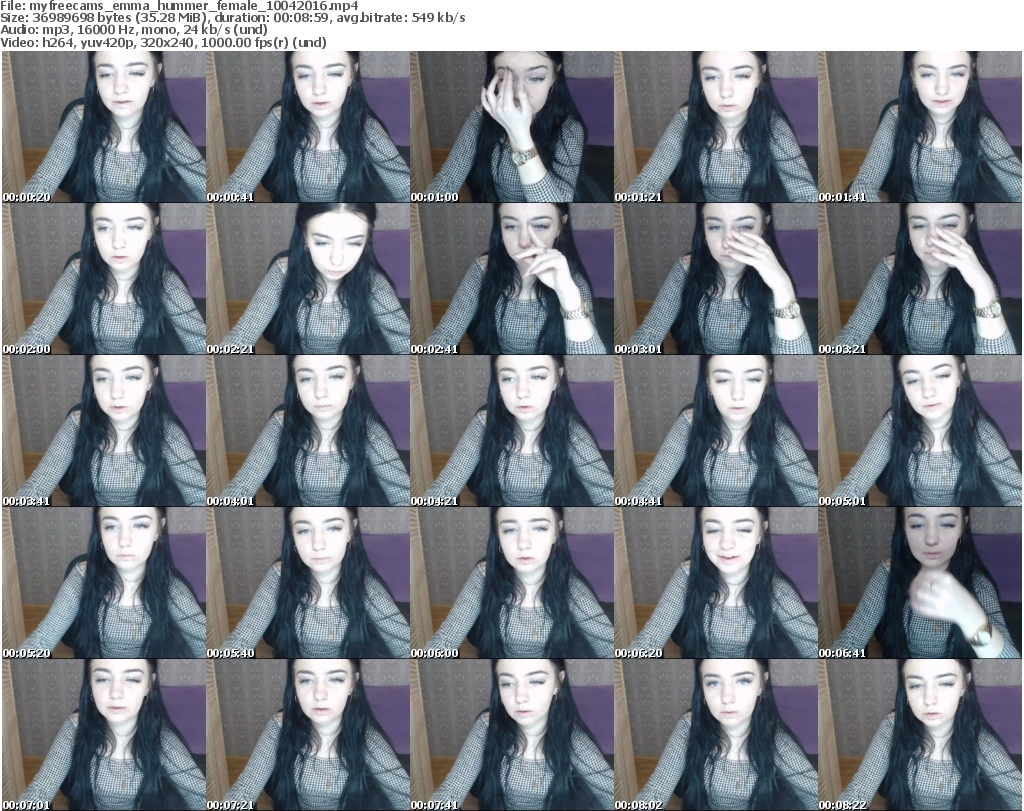
Task: Select the thumbnail frame stamped 00:03:41
Action: (104, 431)
